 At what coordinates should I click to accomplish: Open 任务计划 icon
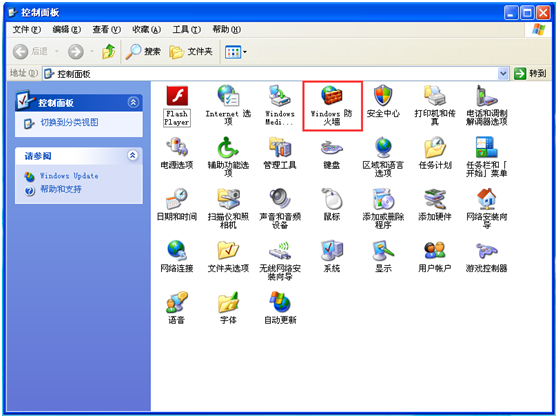(435, 153)
